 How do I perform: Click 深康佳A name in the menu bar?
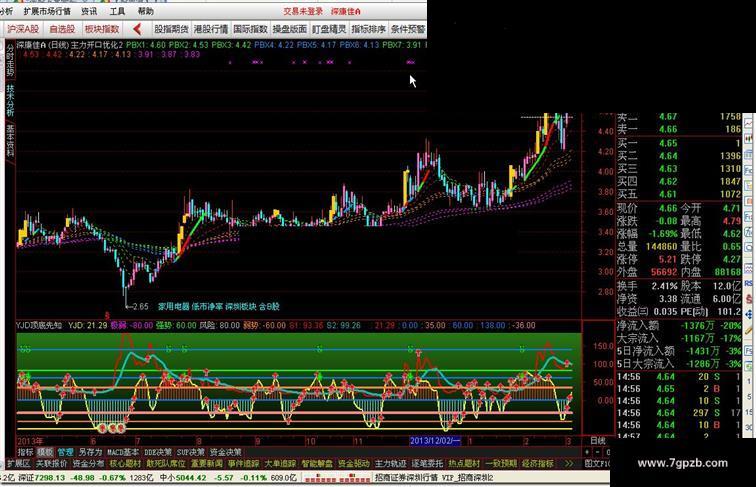[346, 11]
